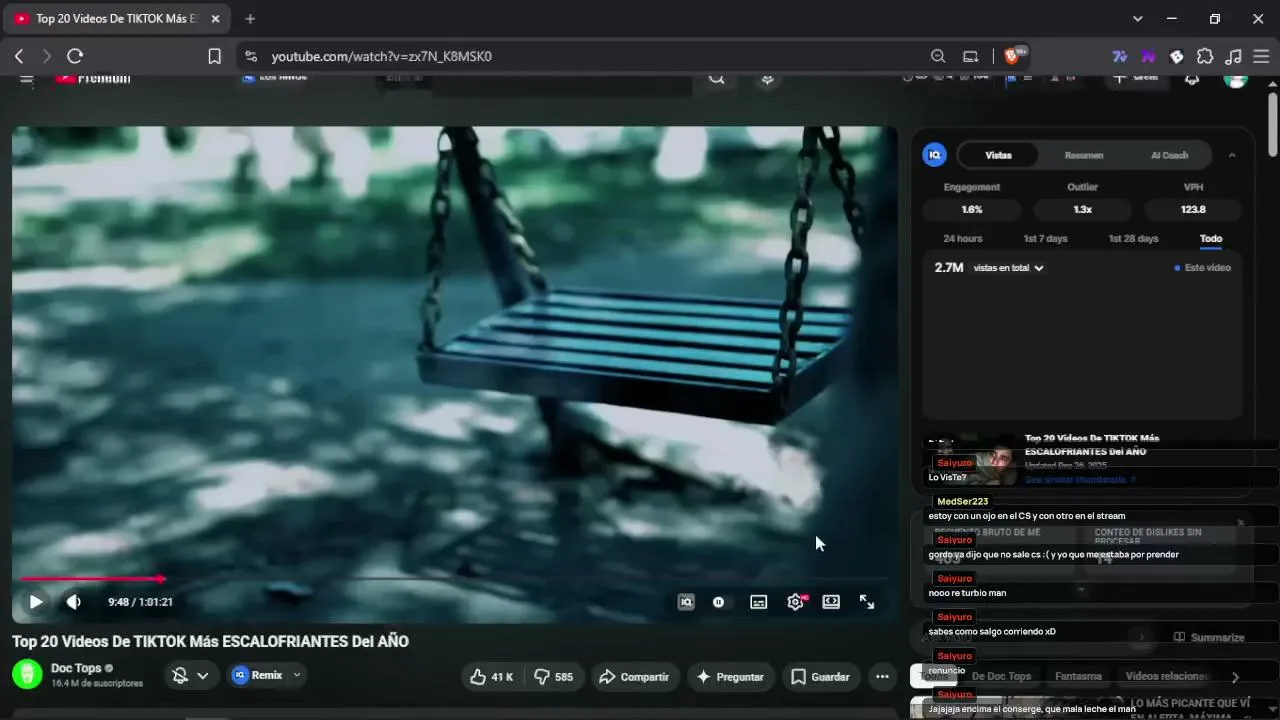Click the VPH value 123.8
Image resolution: width=1280 pixels, height=720 pixels.
pyautogui.click(x=1193, y=210)
